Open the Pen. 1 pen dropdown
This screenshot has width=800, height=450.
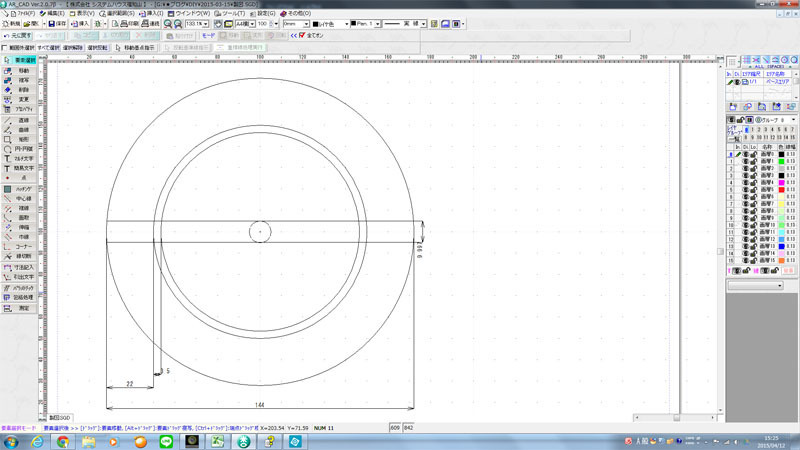pos(378,24)
